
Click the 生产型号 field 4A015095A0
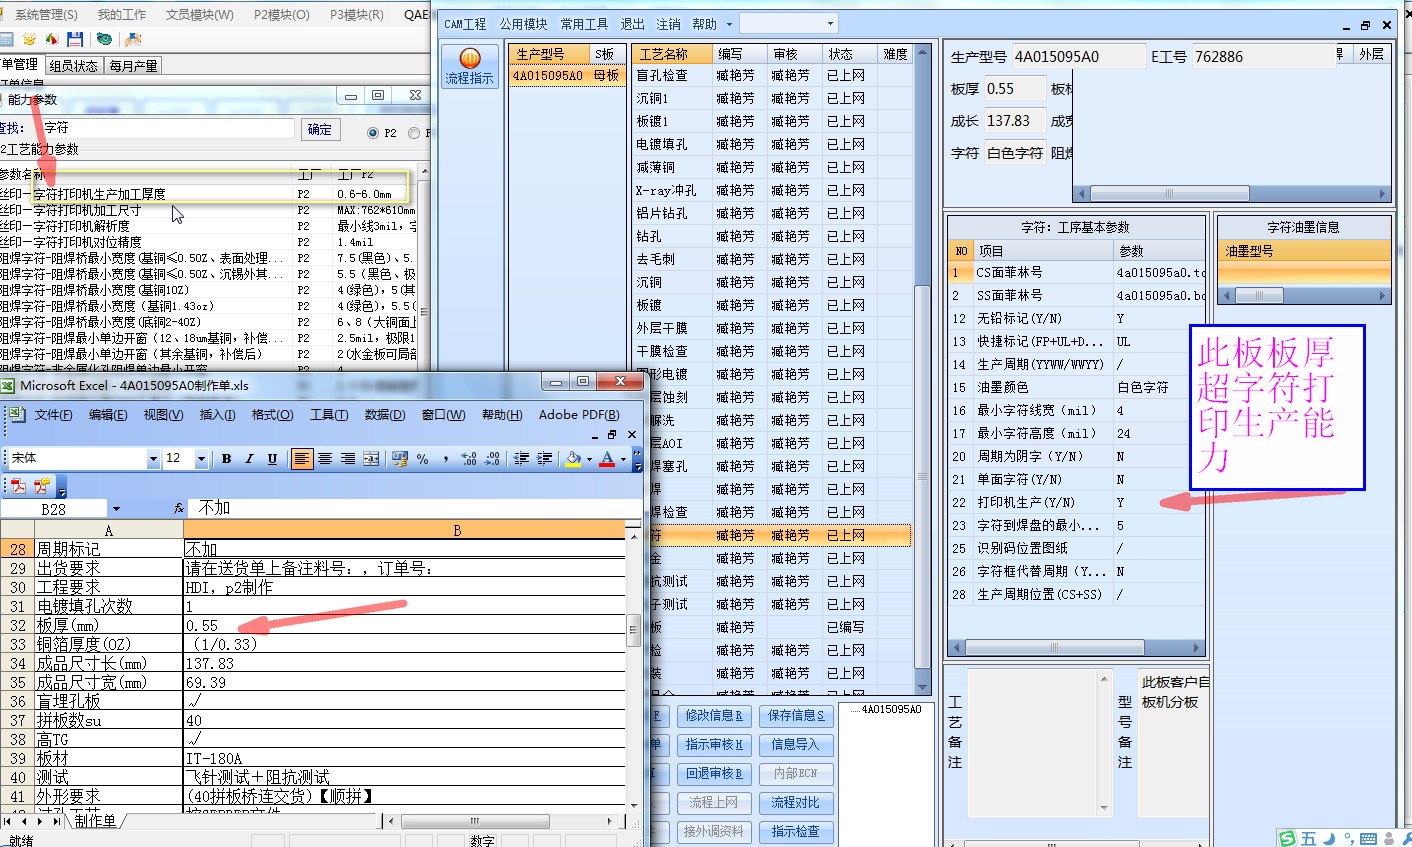(1078, 57)
